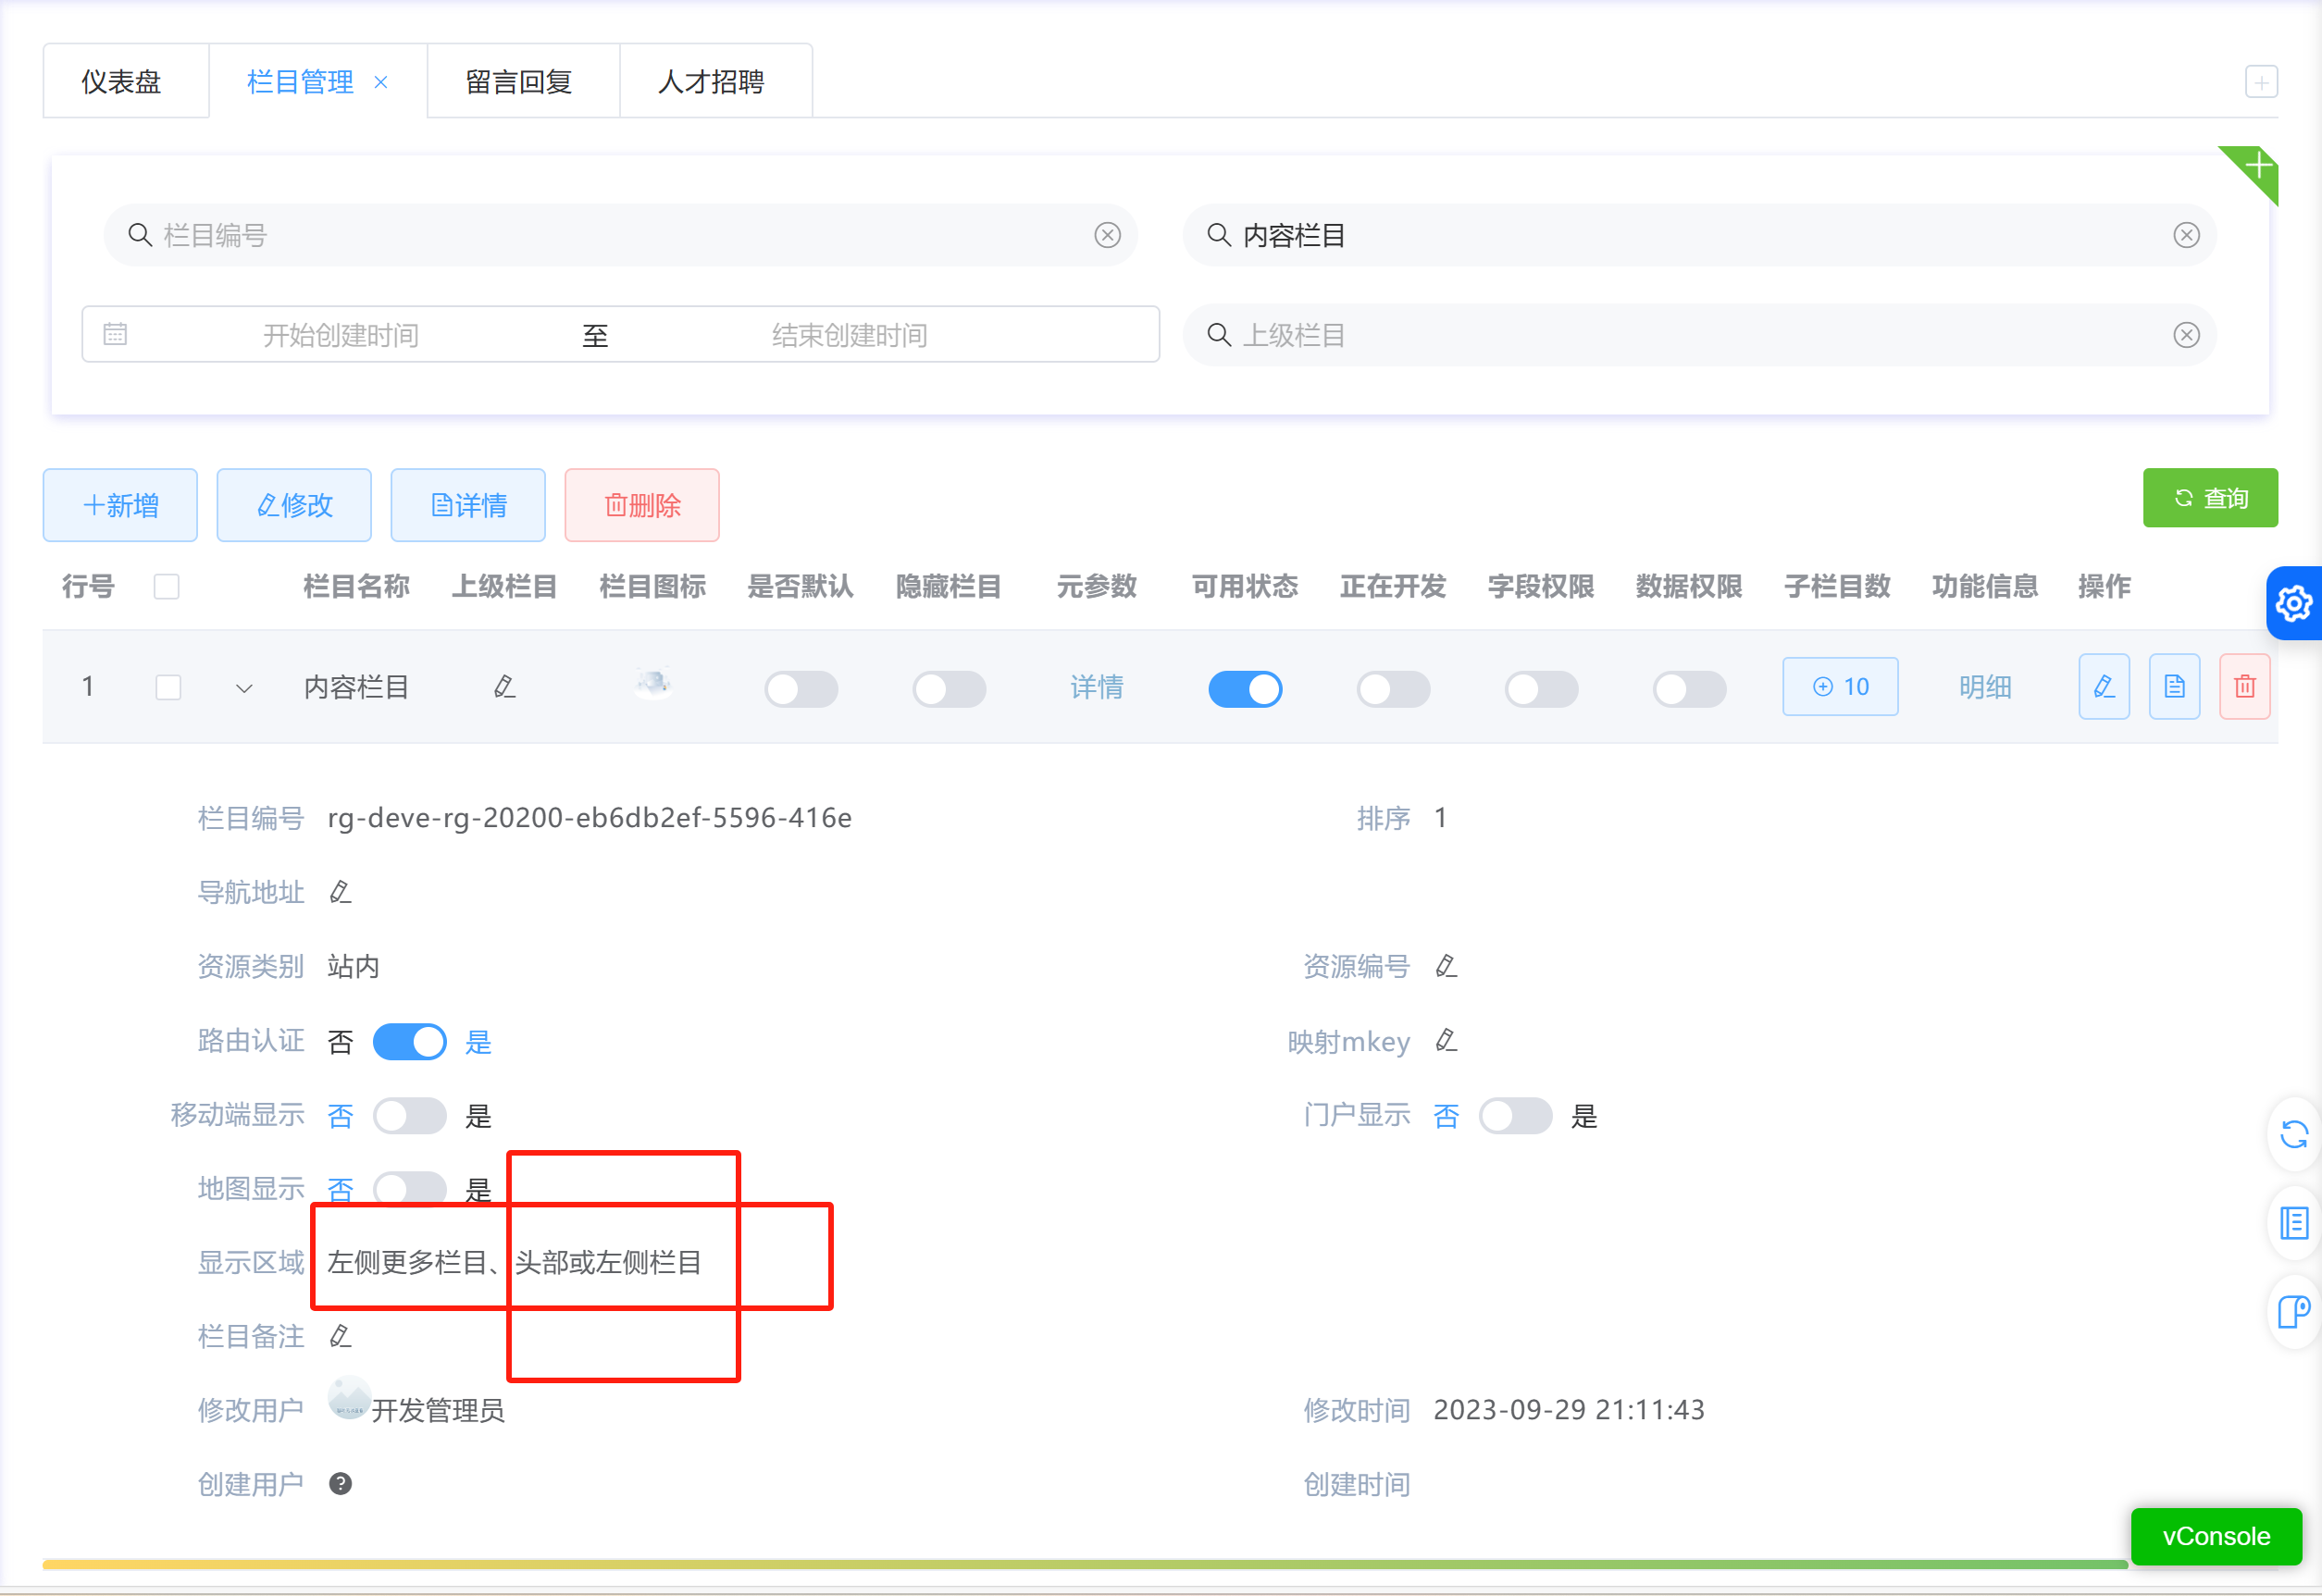
Task: Clear the 内容栏目 search field
Action: point(2186,235)
